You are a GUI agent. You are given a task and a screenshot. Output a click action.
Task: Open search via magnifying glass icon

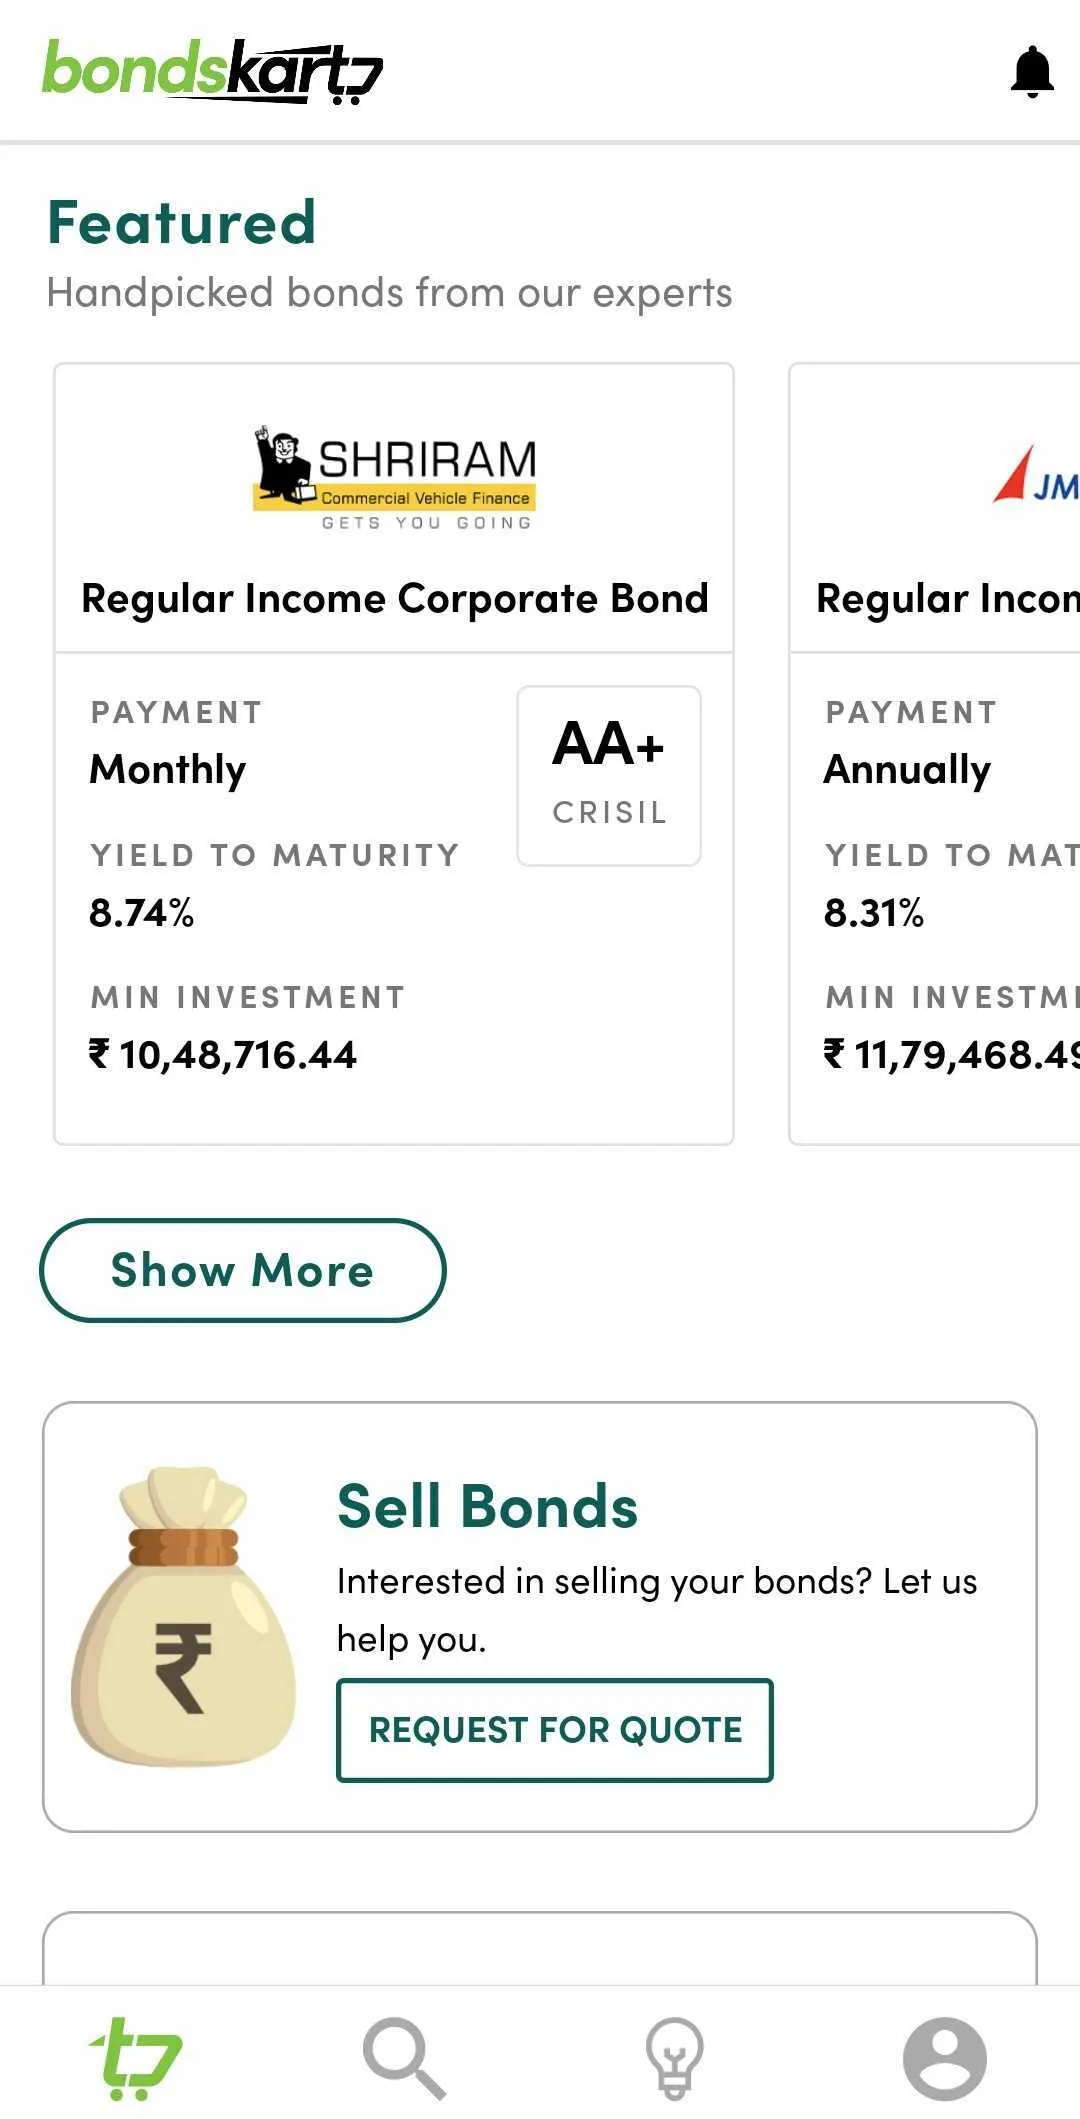pos(404,2058)
